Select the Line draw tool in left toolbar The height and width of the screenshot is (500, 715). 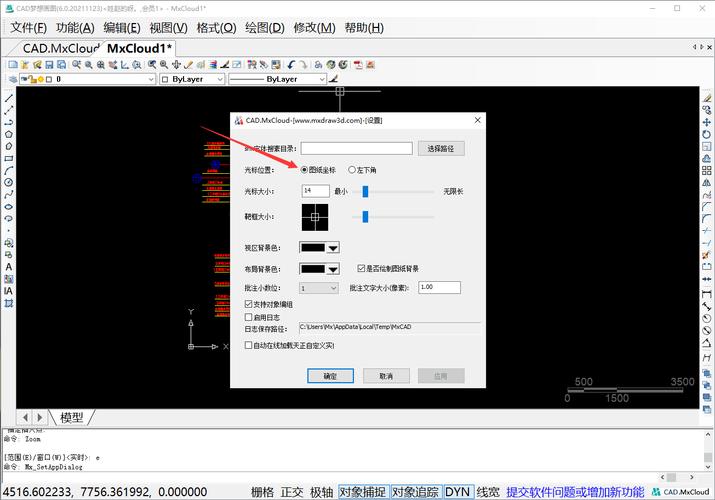(x=8, y=98)
